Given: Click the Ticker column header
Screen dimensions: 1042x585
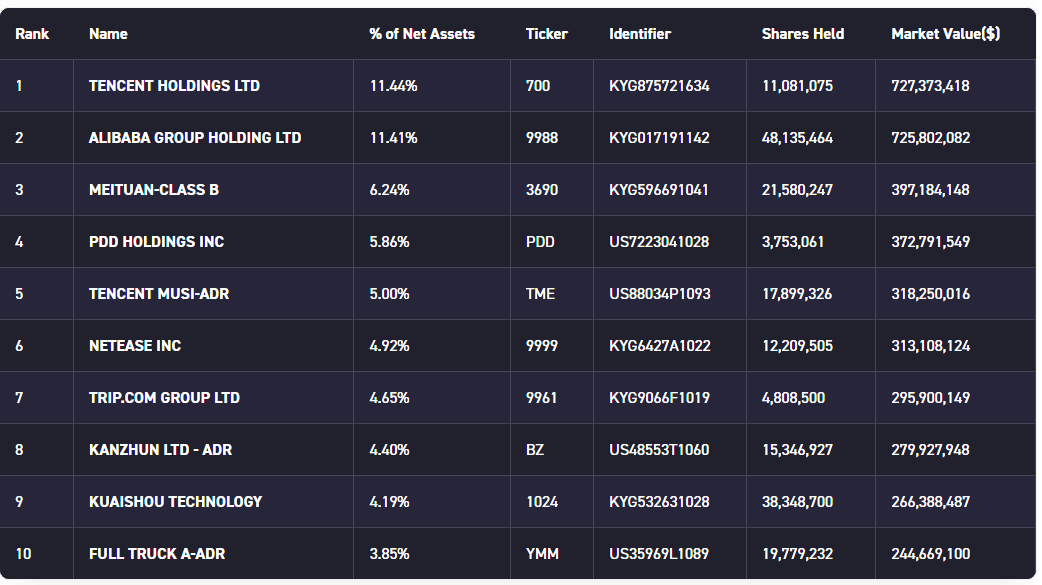Looking at the screenshot, I should pyautogui.click(x=546, y=34).
